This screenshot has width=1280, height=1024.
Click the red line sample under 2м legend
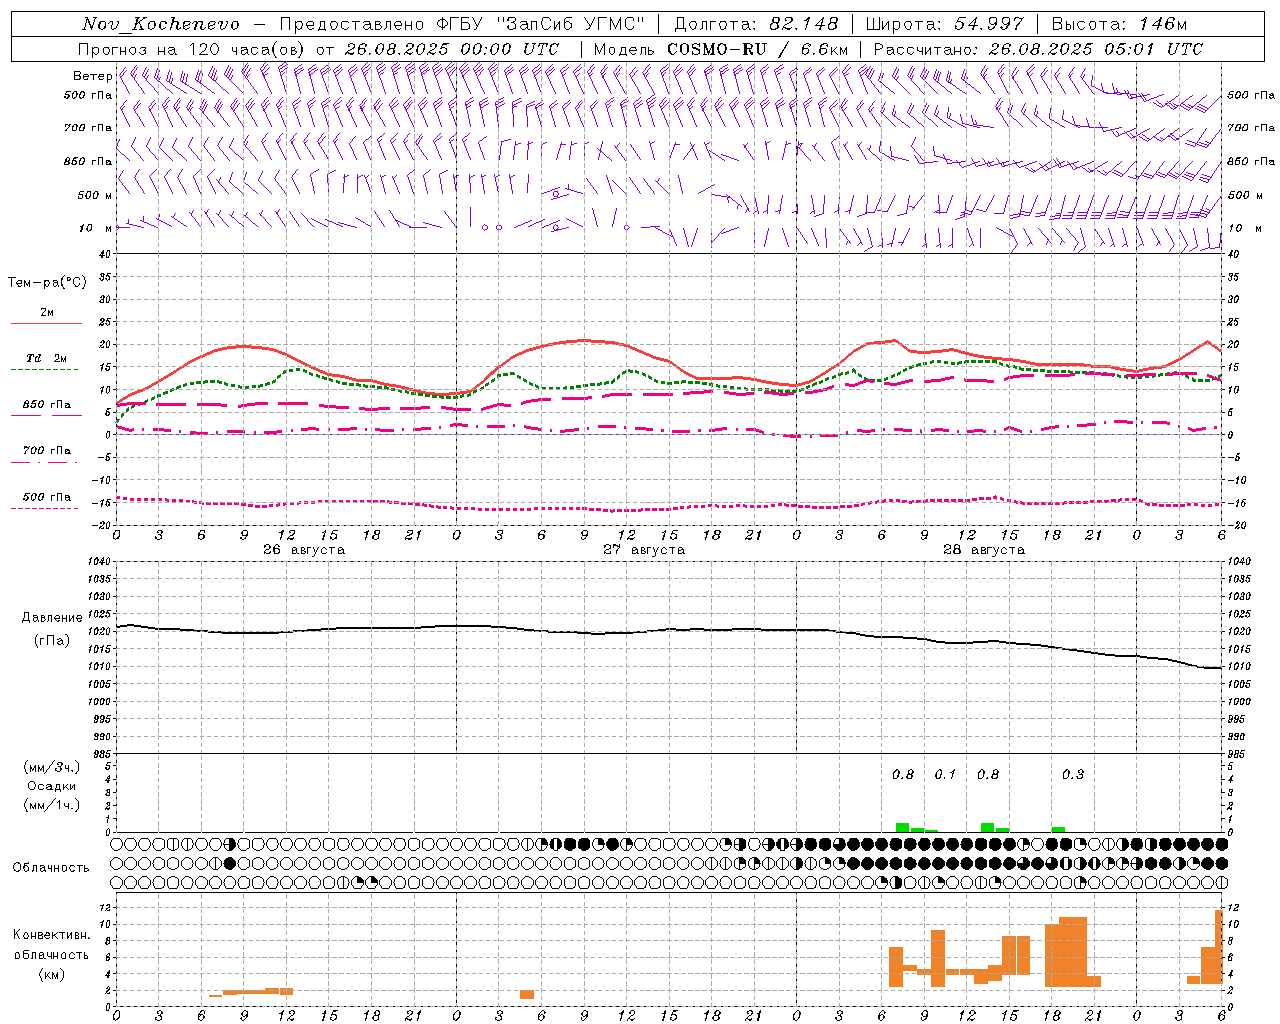46,324
